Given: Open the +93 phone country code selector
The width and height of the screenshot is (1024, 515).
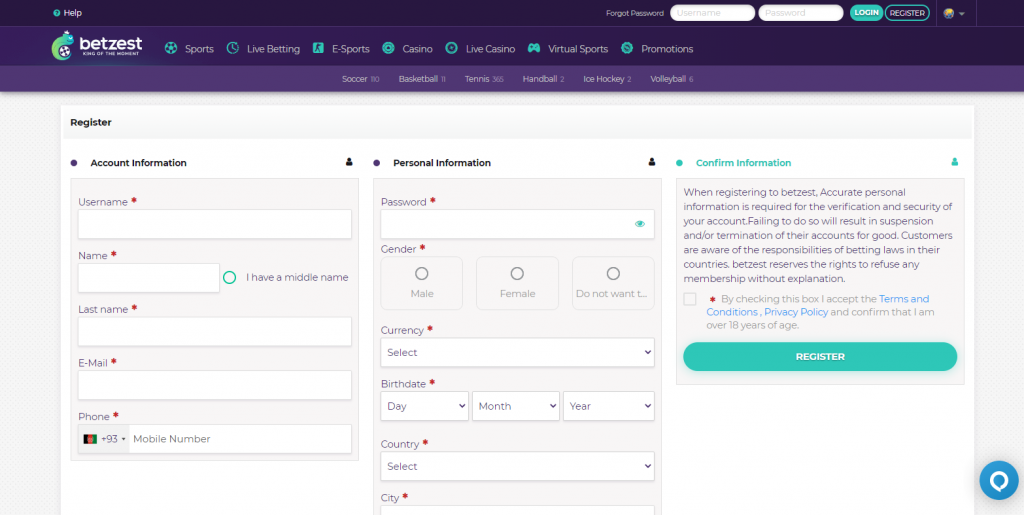Looking at the screenshot, I should click(104, 439).
